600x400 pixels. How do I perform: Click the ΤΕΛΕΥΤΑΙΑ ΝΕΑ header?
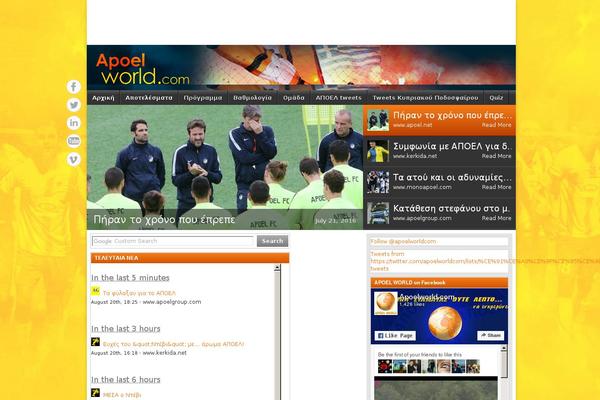click(190, 258)
